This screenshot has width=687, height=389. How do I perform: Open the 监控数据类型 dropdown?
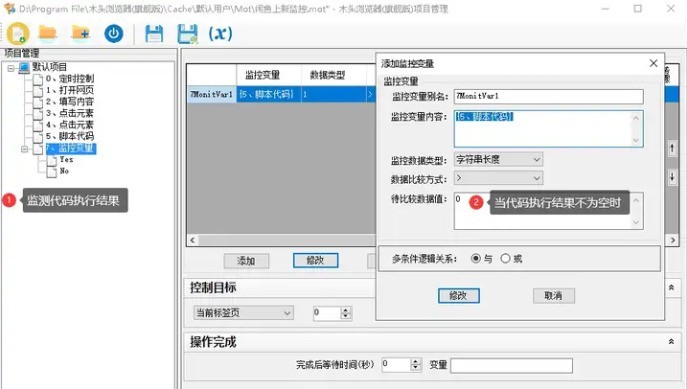[498, 159]
